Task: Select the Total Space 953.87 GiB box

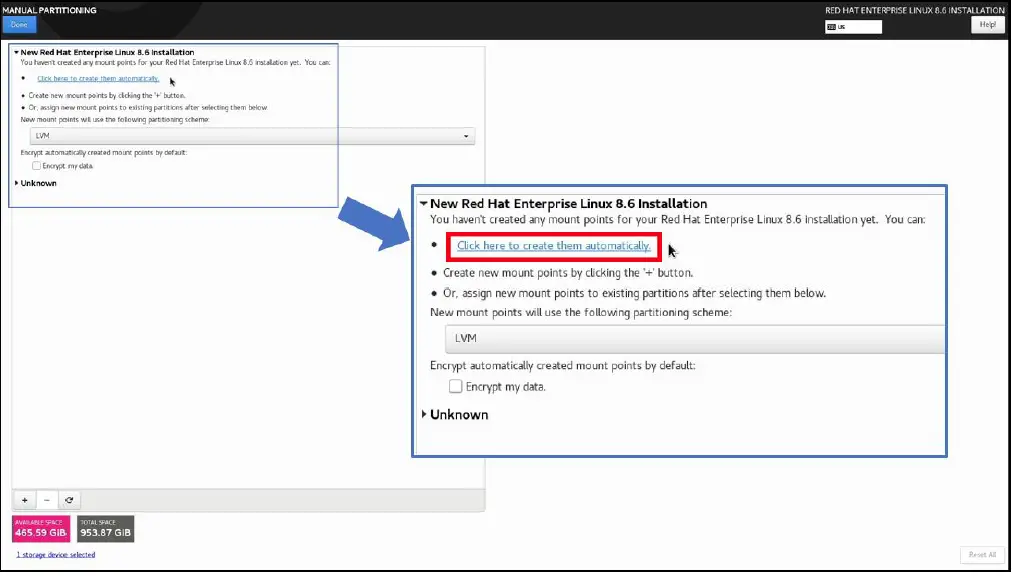Action: click(x=106, y=529)
